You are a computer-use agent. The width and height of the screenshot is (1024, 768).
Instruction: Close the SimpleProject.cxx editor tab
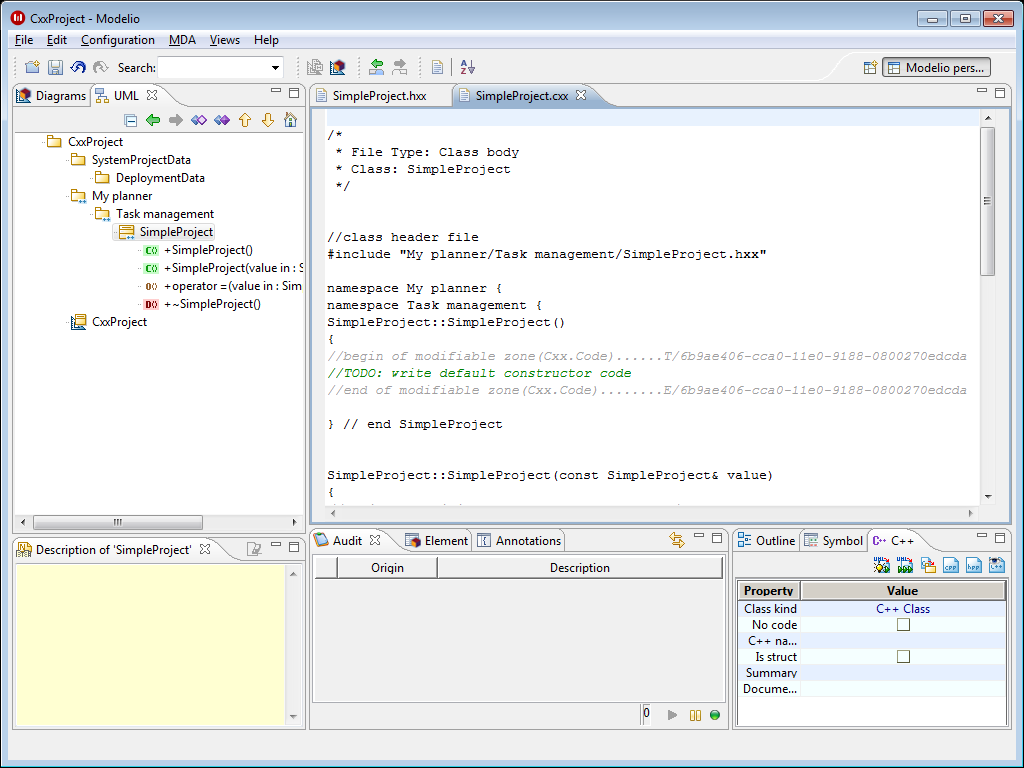[x=581, y=95]
